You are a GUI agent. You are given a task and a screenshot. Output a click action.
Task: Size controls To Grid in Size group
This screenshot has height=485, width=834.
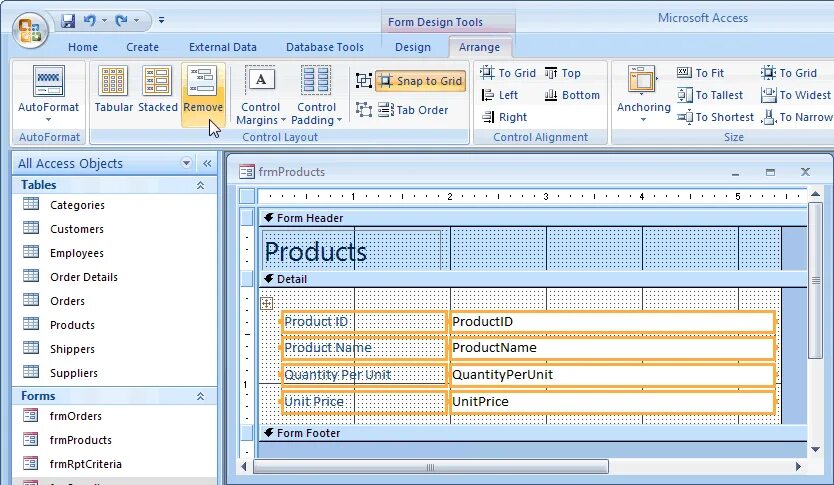pyautogui.click(x=788, y=73)
